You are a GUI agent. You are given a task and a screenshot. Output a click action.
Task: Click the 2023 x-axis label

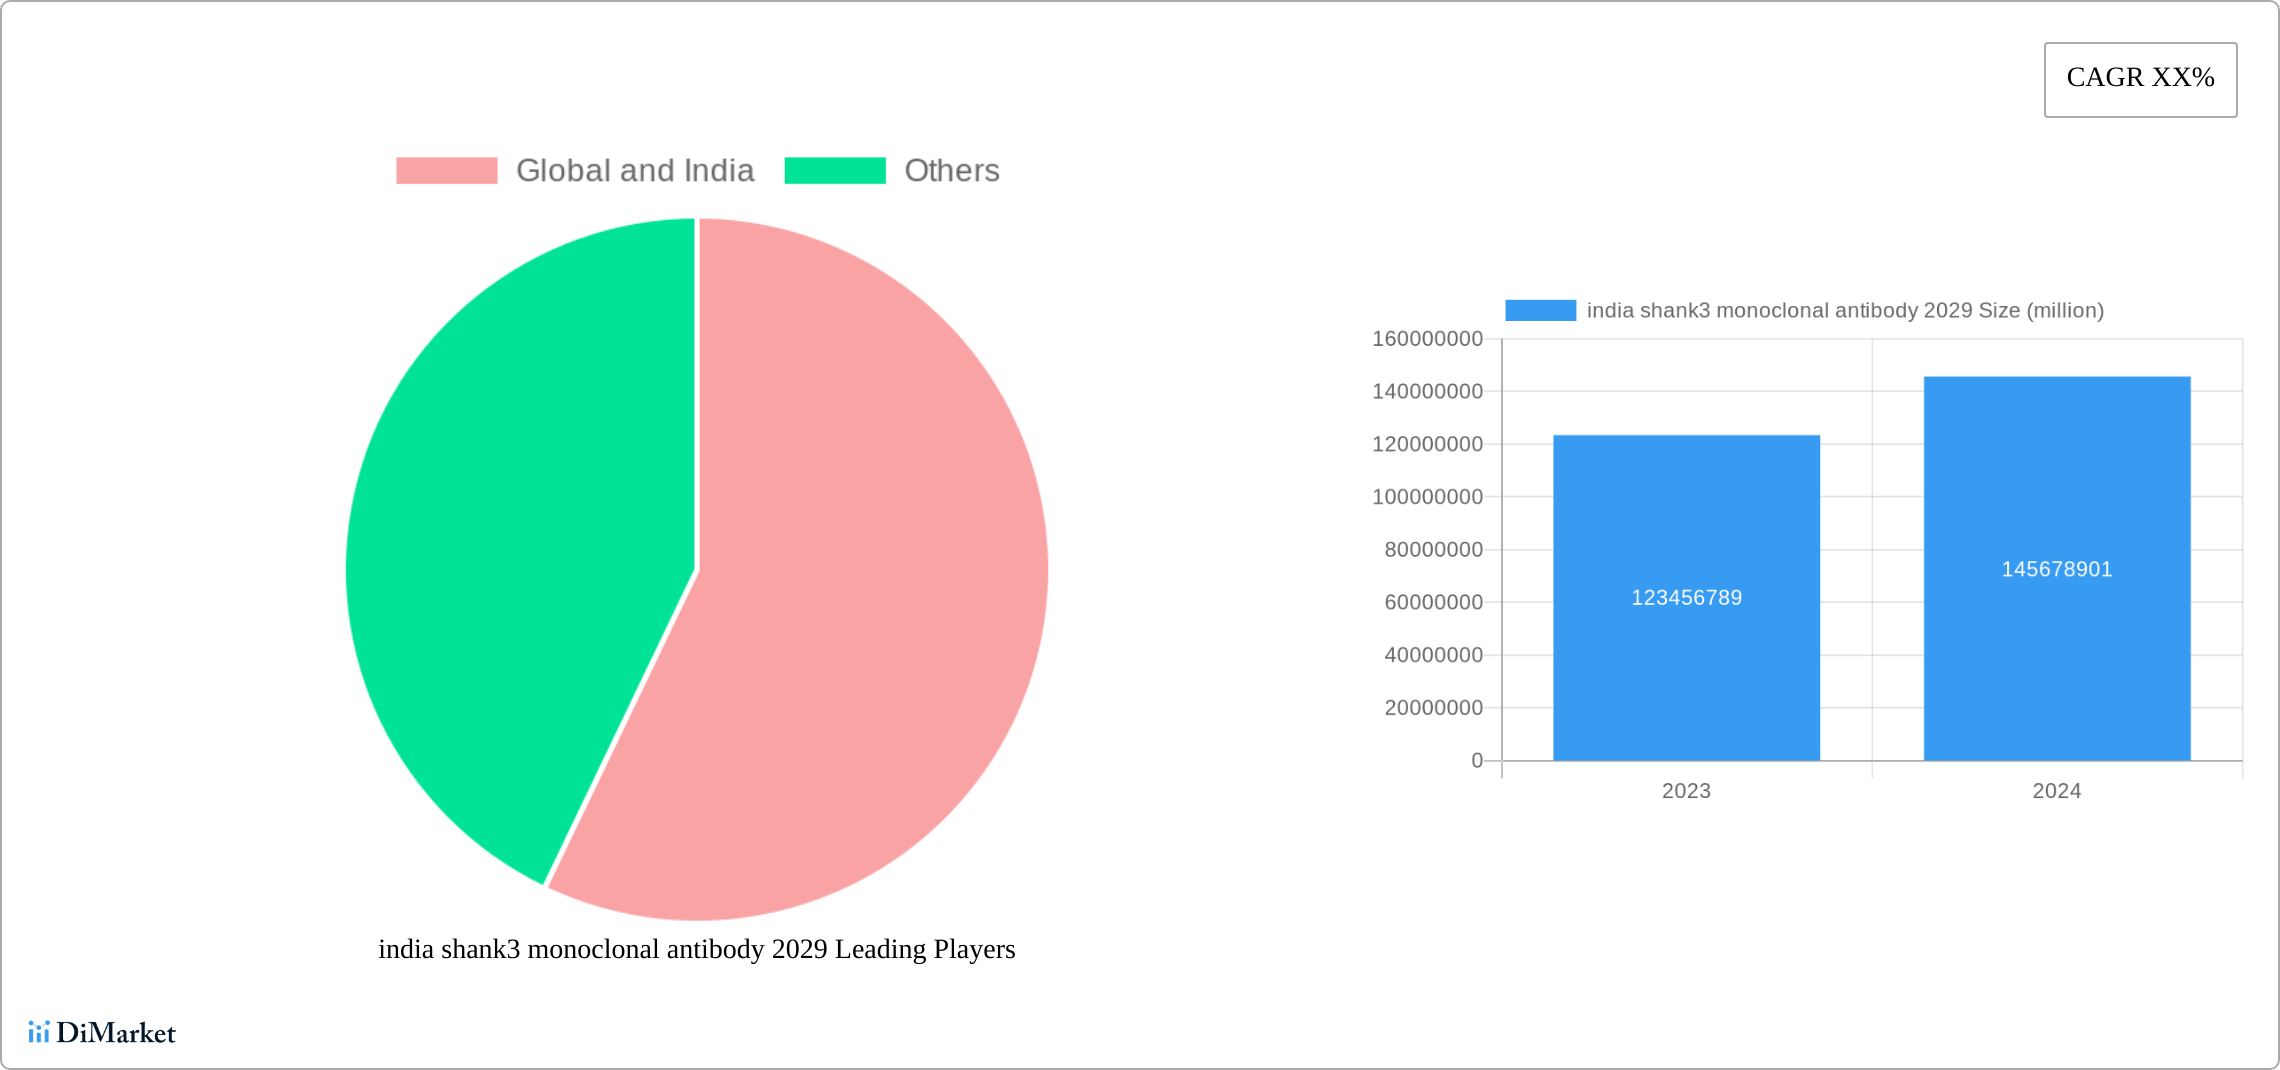click(x=1686, y=791)
